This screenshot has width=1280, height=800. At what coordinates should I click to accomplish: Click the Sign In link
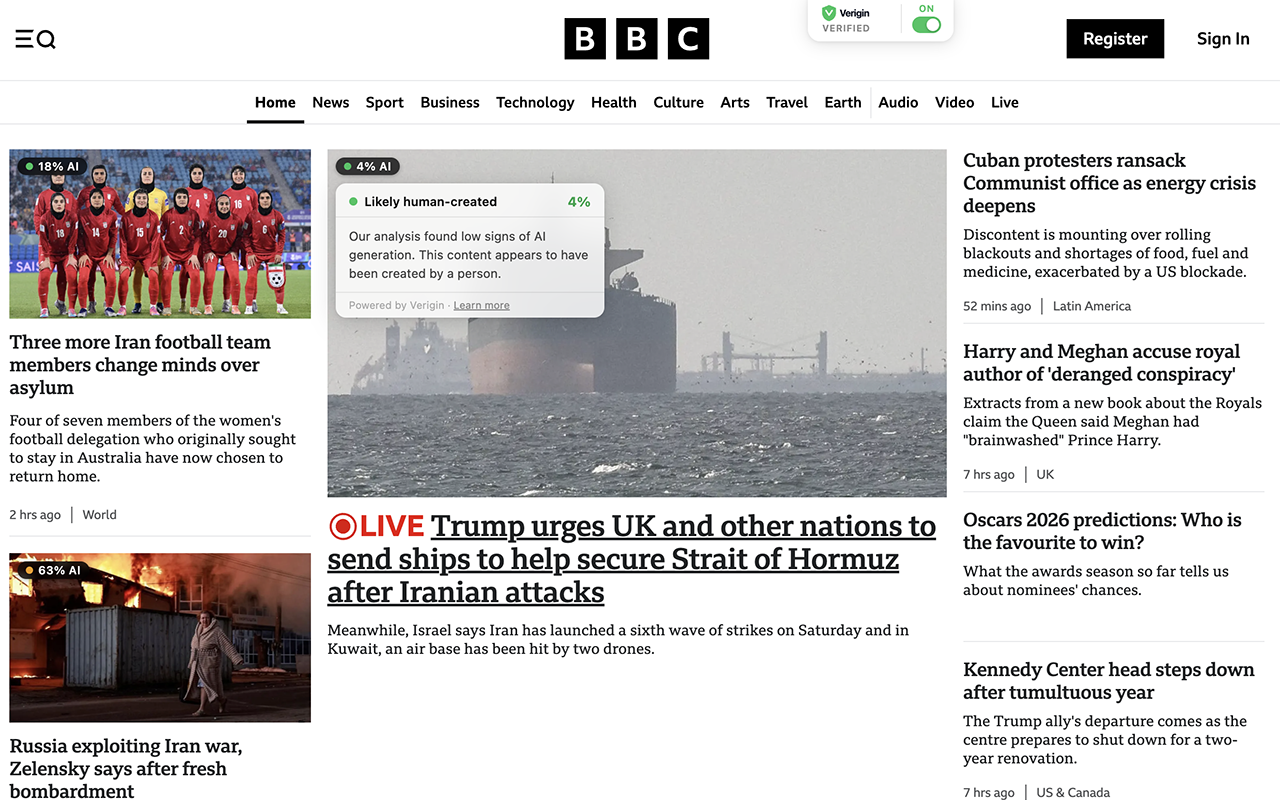1223,39
